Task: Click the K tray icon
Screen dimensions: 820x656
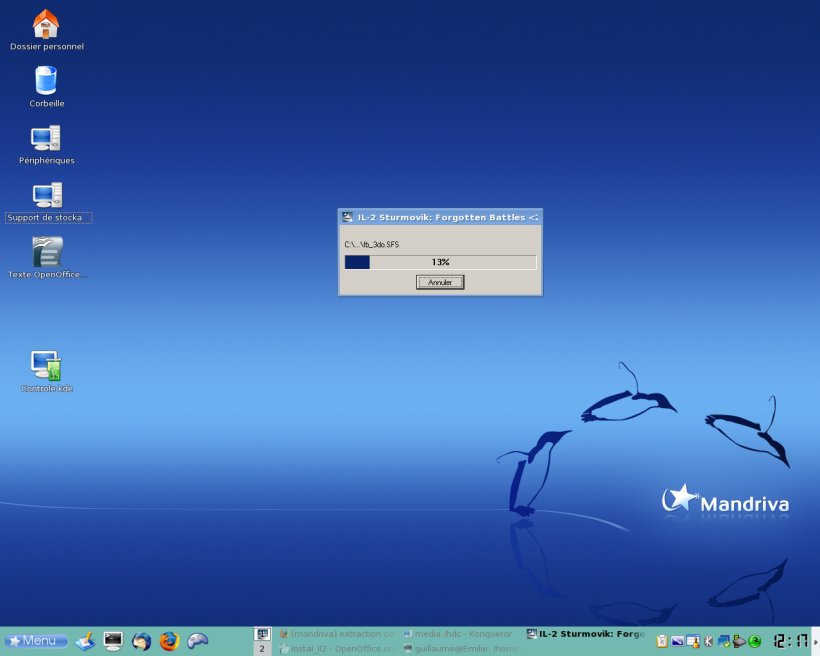Action: 709,641
